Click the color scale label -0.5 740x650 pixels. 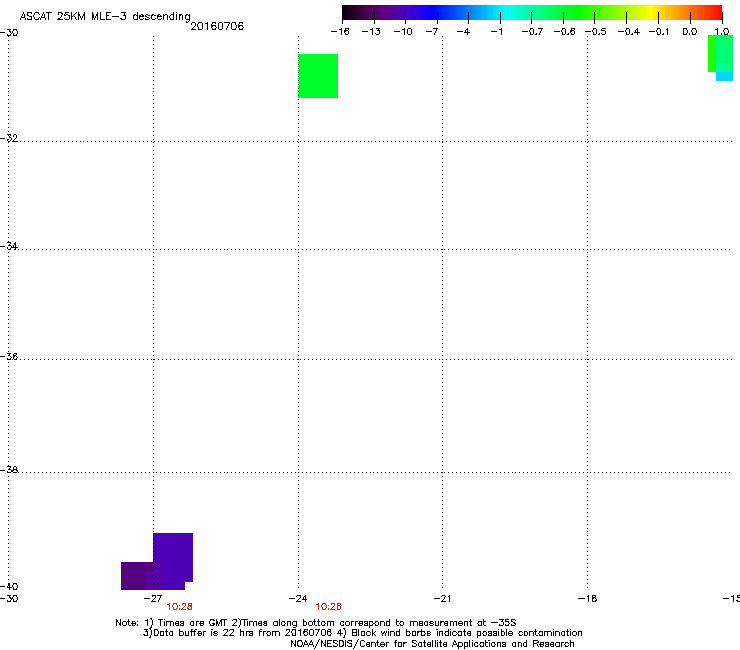[596, 32]
